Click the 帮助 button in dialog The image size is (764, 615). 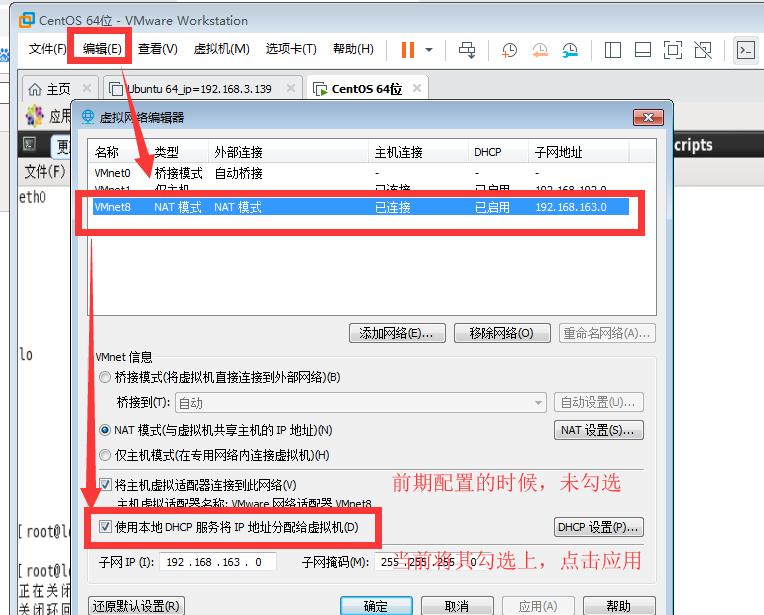point(619,606)
